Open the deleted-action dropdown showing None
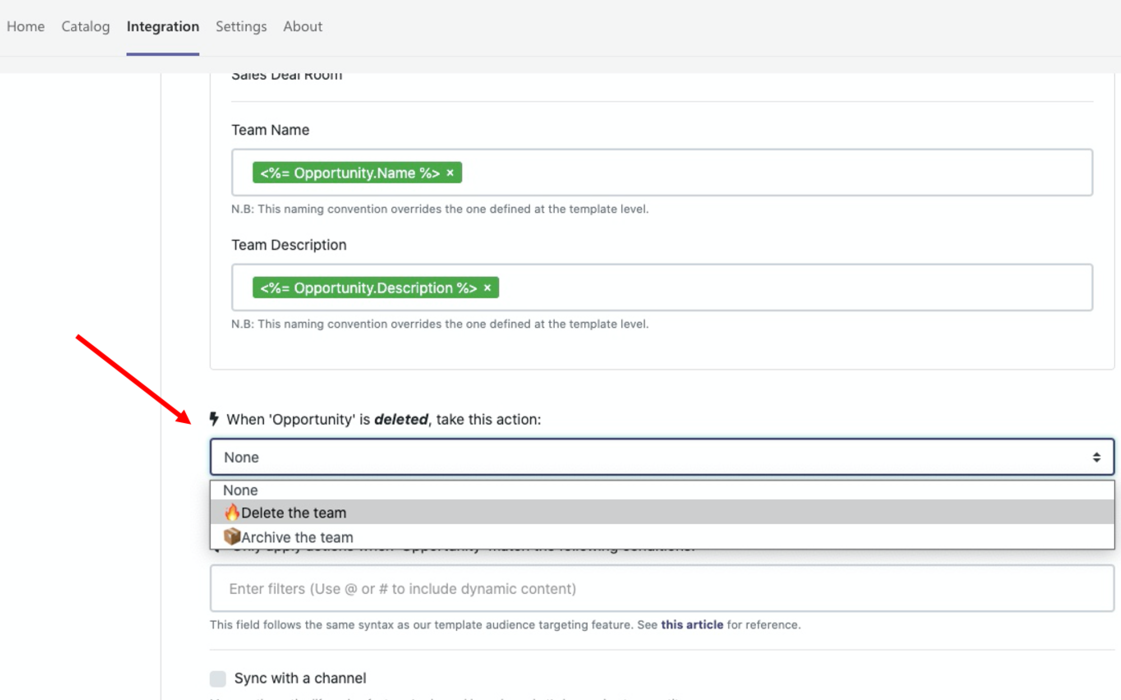Viewport: 1121px width, 700px height. pyautogui.click(x=662, y=457)
